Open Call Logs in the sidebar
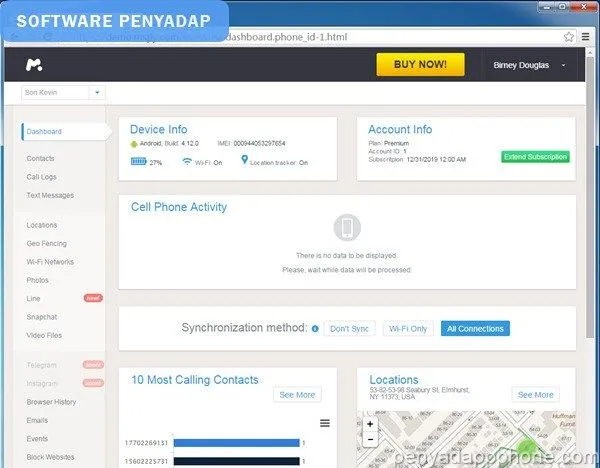The image size is (600, 468). 41,177
